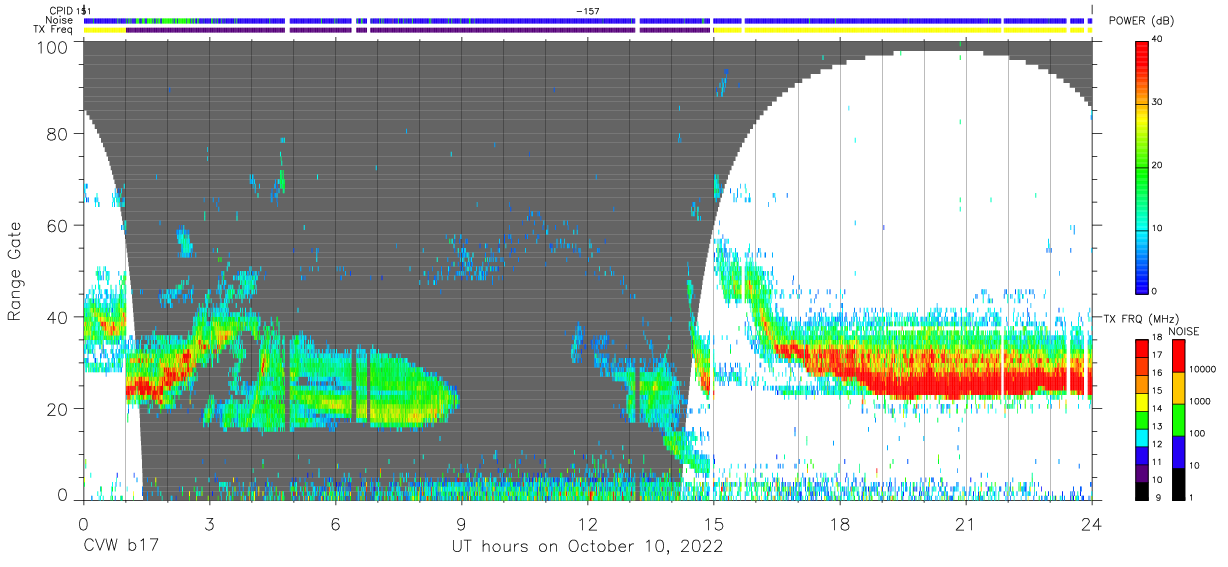Select hour 15 on the UT axis
Screen dimensions: 1228x567
point(714,524)
